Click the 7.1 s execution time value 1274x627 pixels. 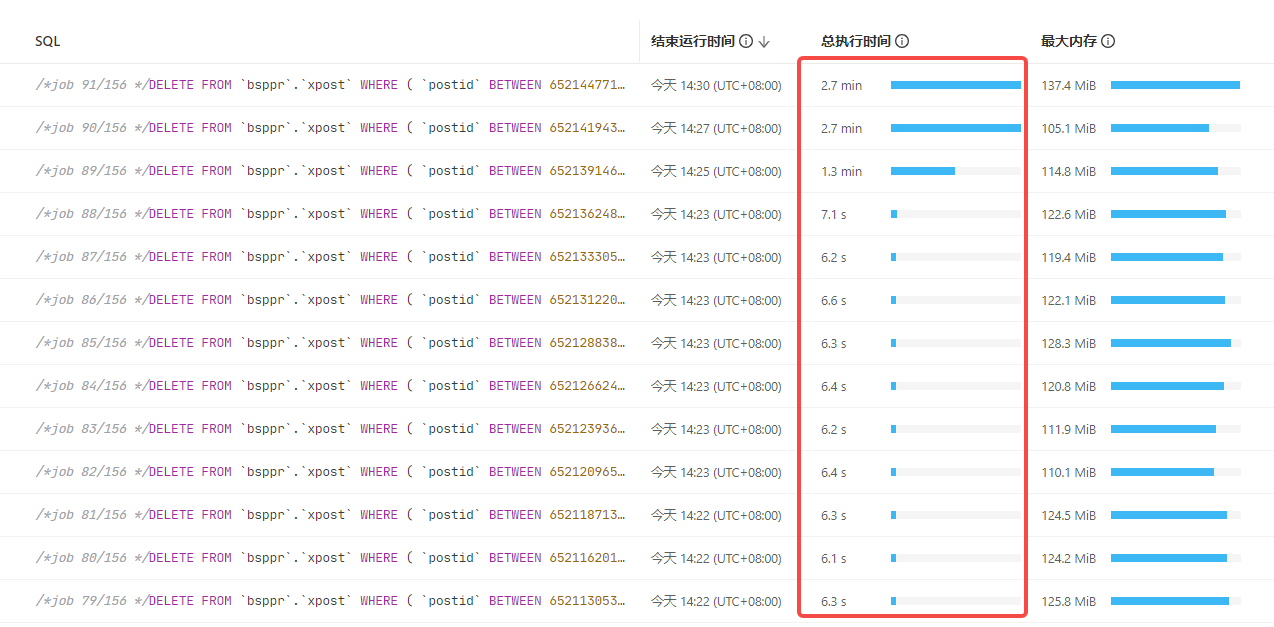point(835,214)
